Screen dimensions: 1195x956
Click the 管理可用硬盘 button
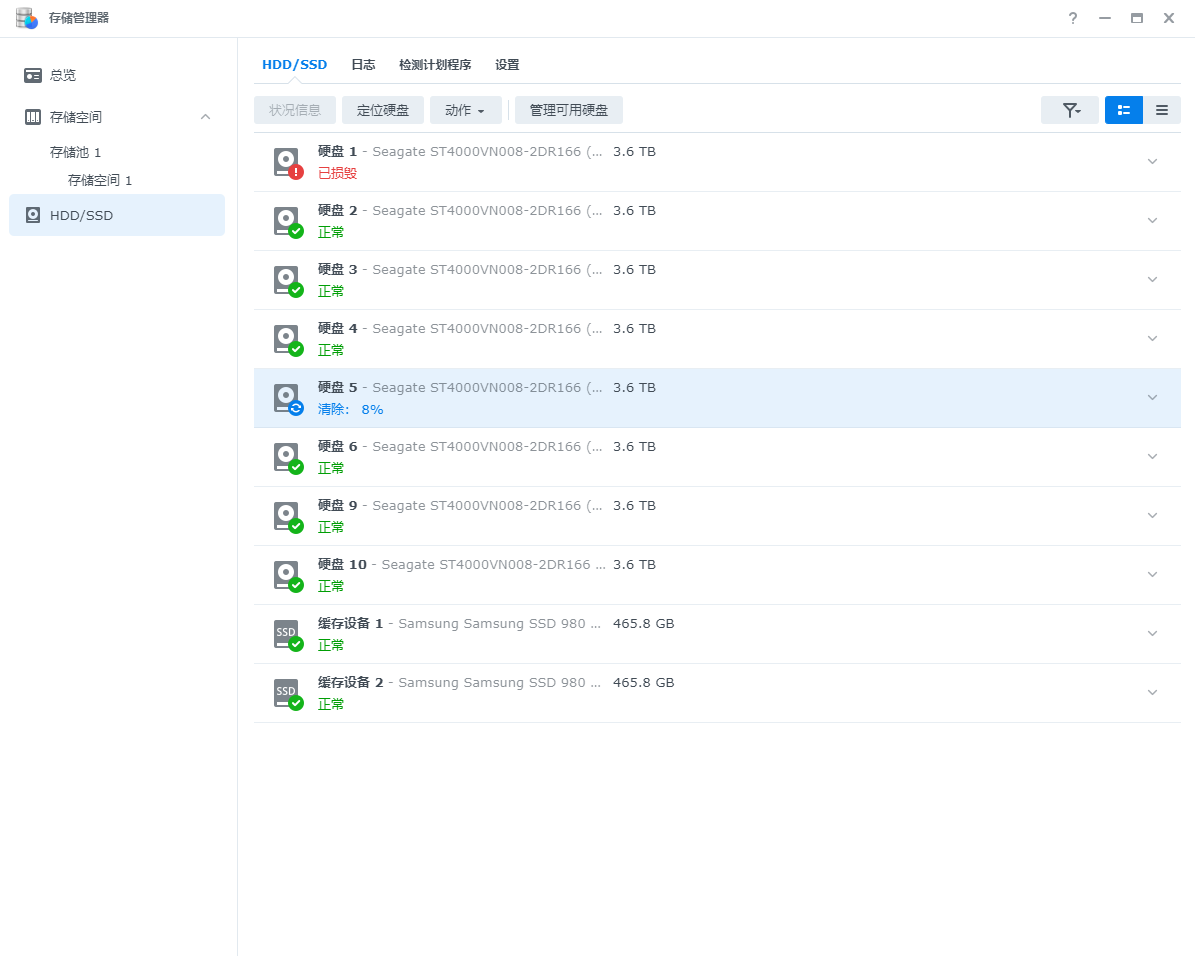click(568, 110)
